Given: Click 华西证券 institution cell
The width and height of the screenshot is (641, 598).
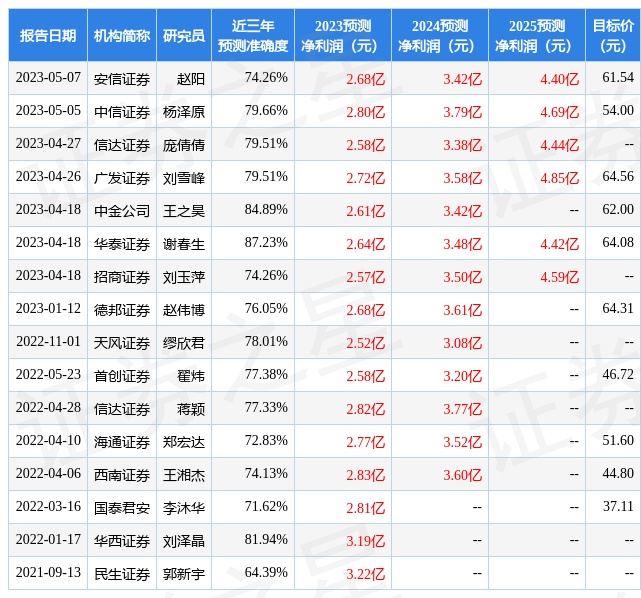Looking at the screenshot, I should 122,542.
